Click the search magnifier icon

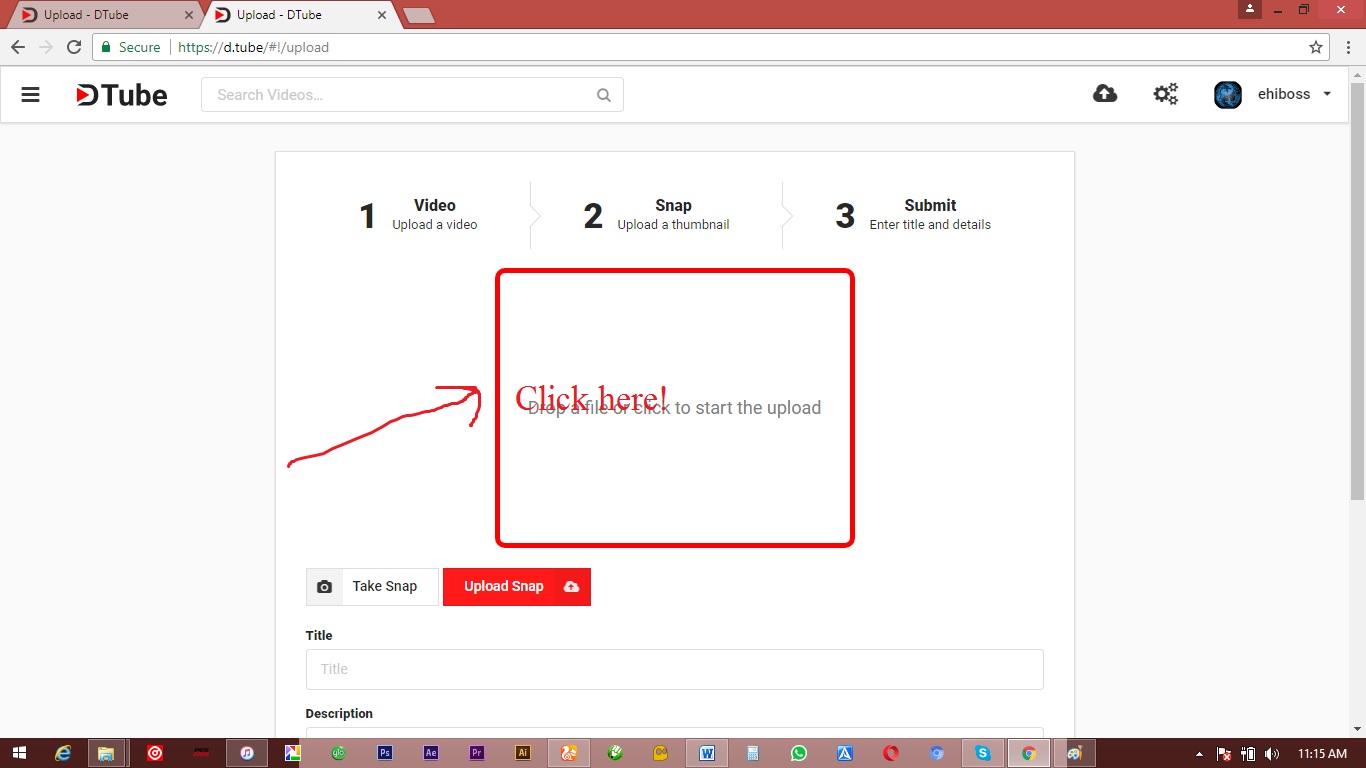(x=603, y=94)
